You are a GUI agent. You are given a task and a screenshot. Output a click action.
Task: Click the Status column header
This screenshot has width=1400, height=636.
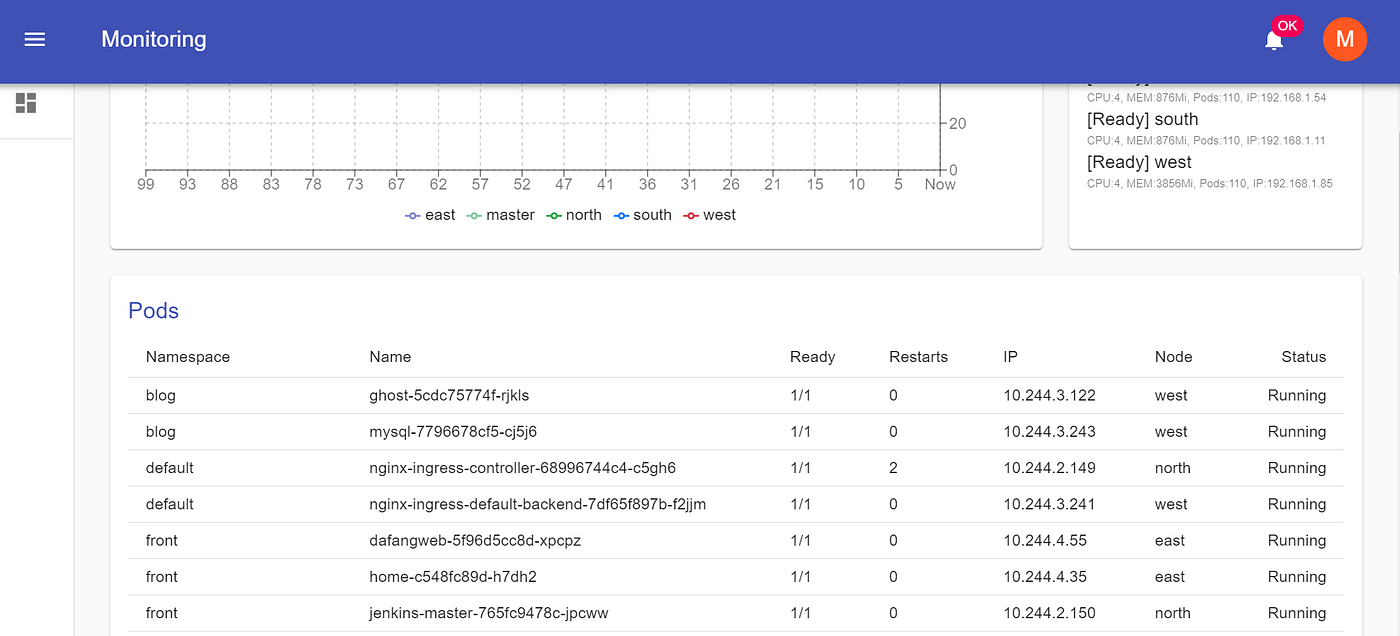coord(1304,357)
